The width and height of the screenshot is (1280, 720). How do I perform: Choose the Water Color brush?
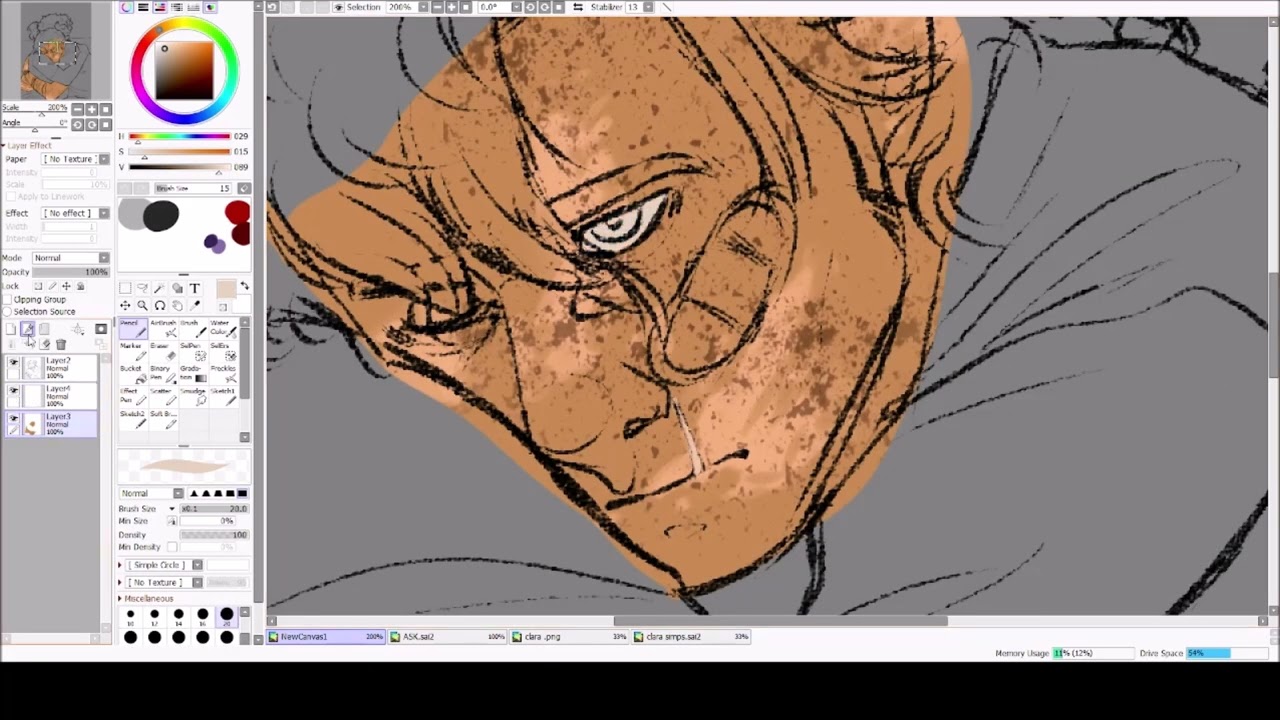[223, 329]
